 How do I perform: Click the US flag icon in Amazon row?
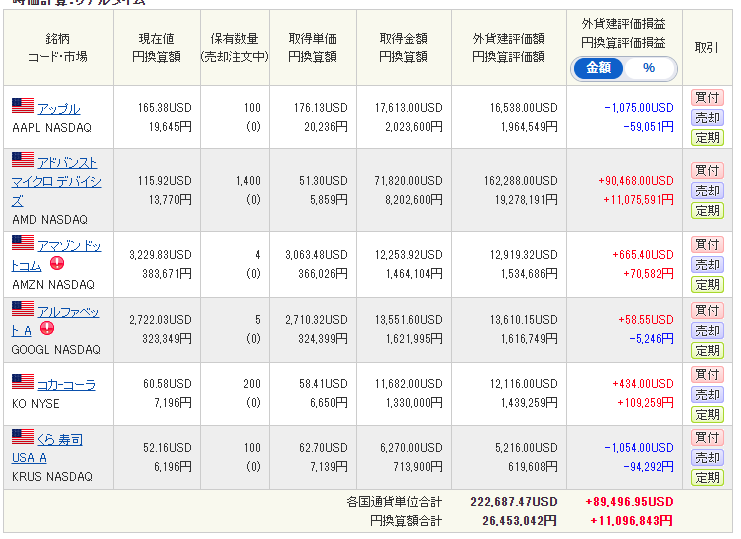23,244
